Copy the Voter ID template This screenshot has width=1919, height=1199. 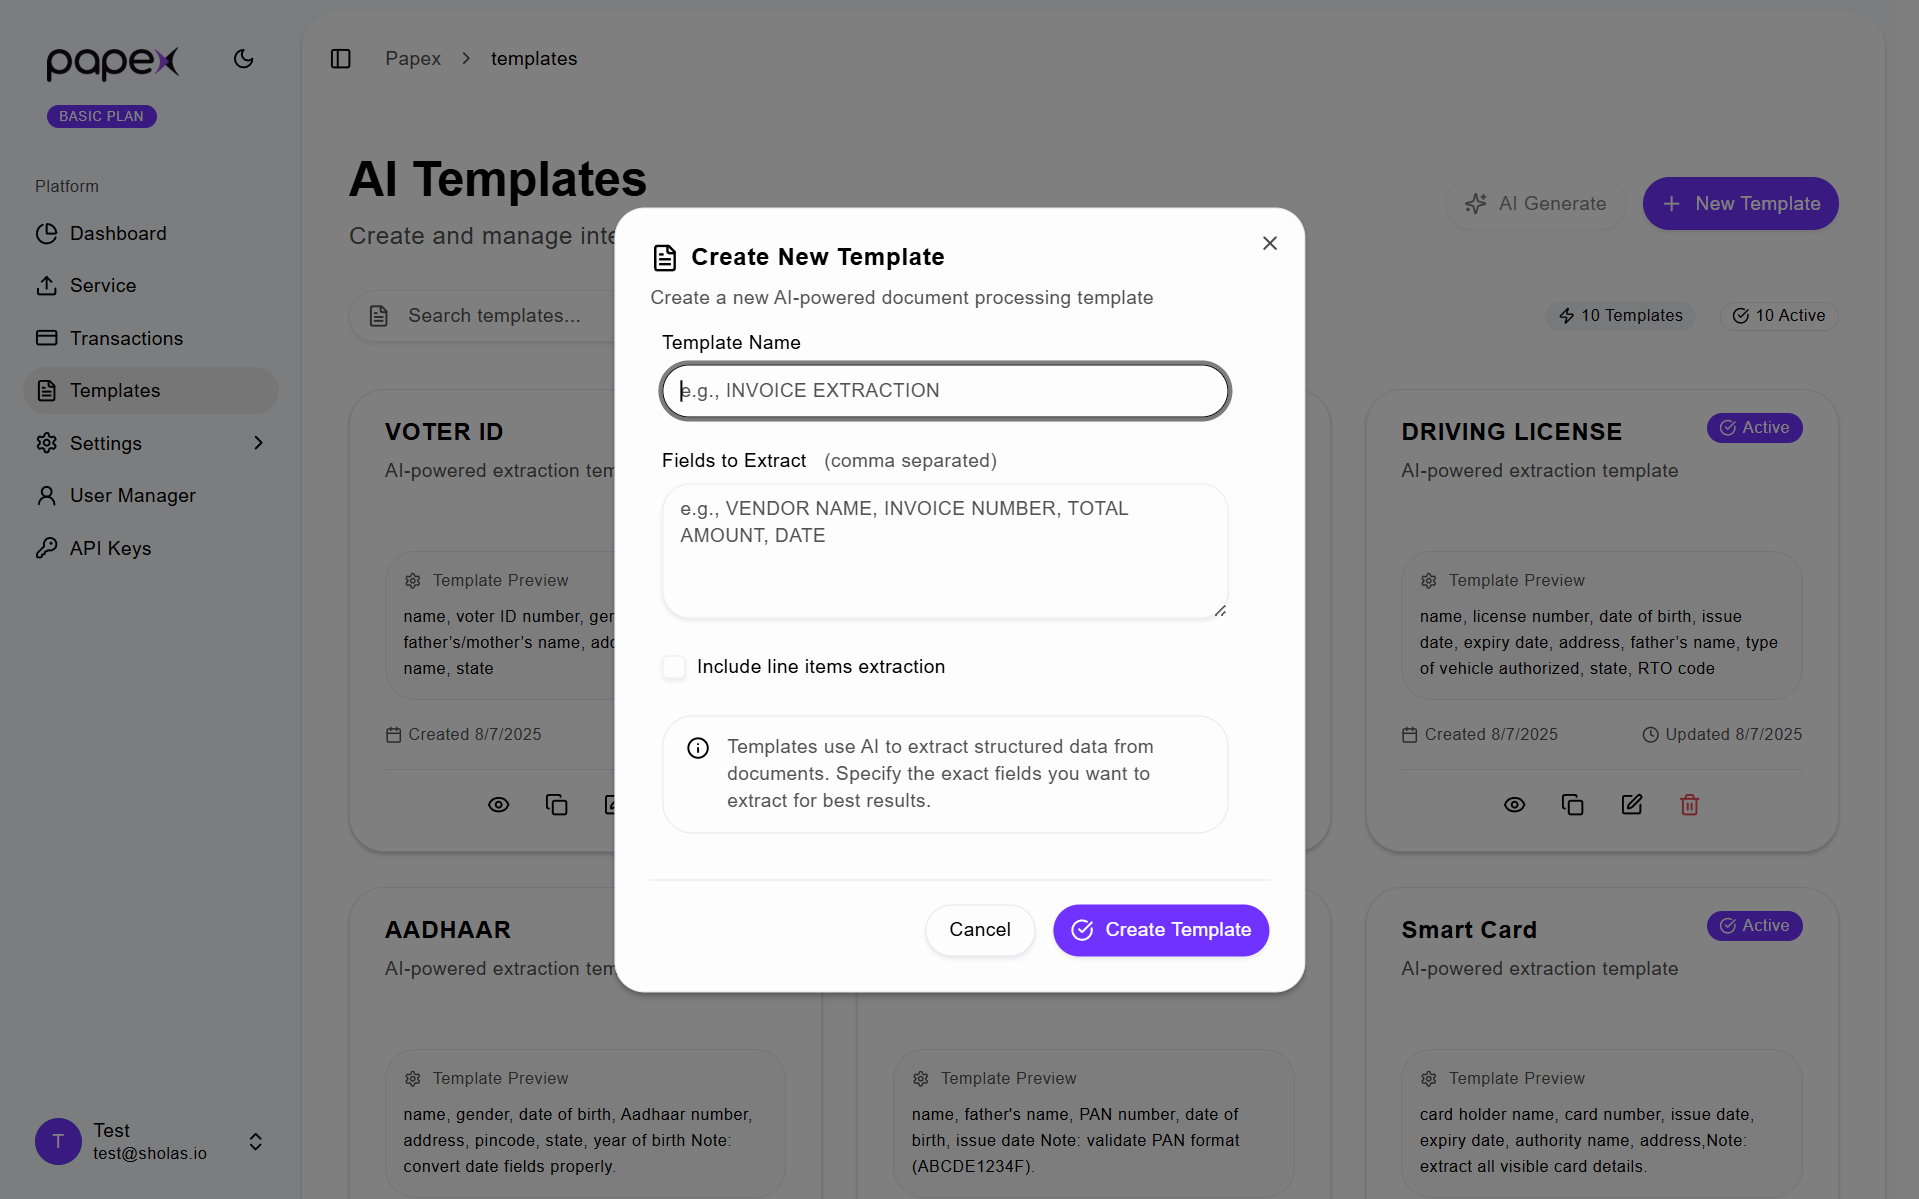click(x=557, y=805)
